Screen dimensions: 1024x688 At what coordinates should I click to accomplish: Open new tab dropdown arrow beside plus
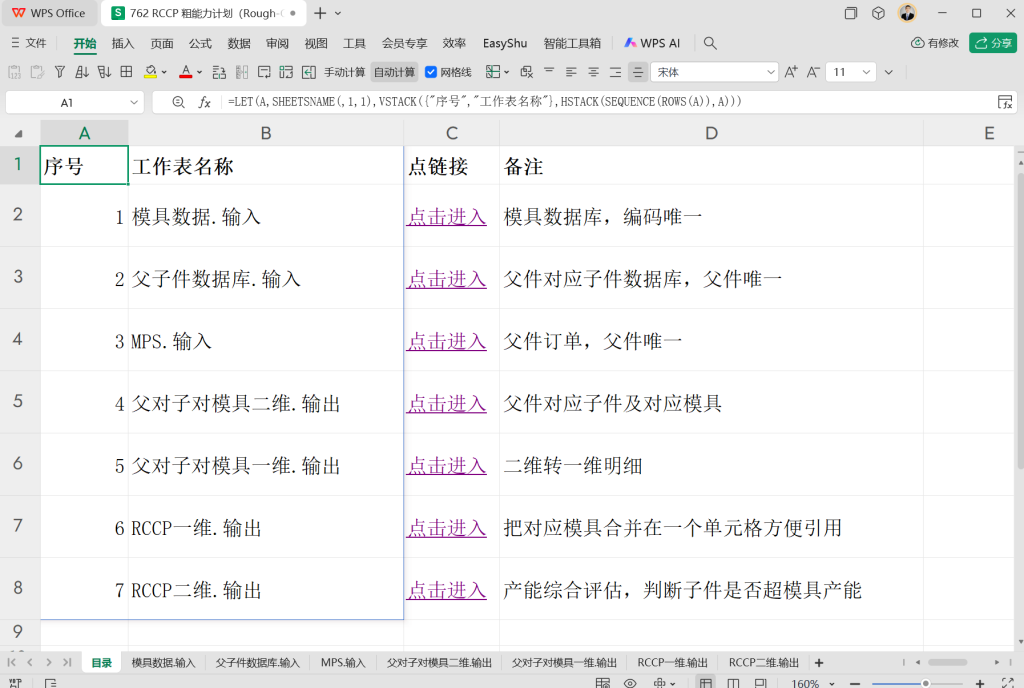pos(338,13)
